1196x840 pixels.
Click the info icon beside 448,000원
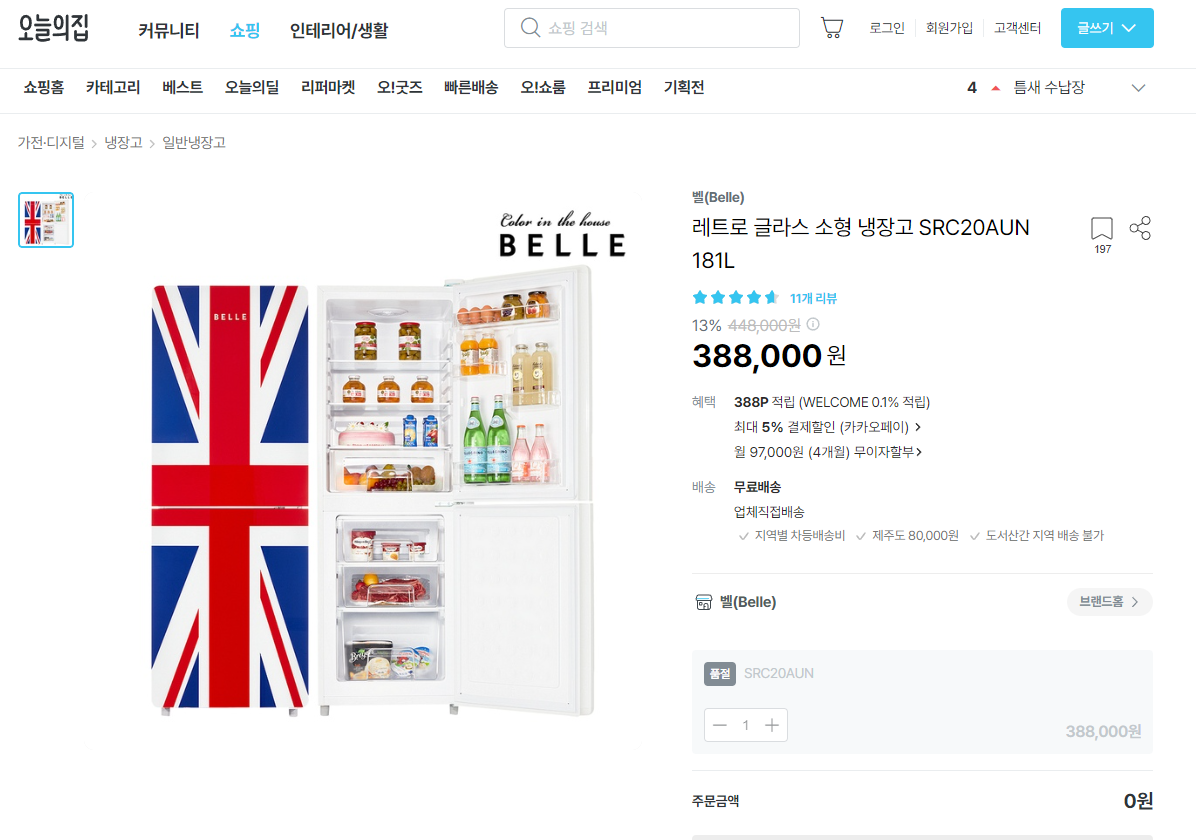(813, 324)
